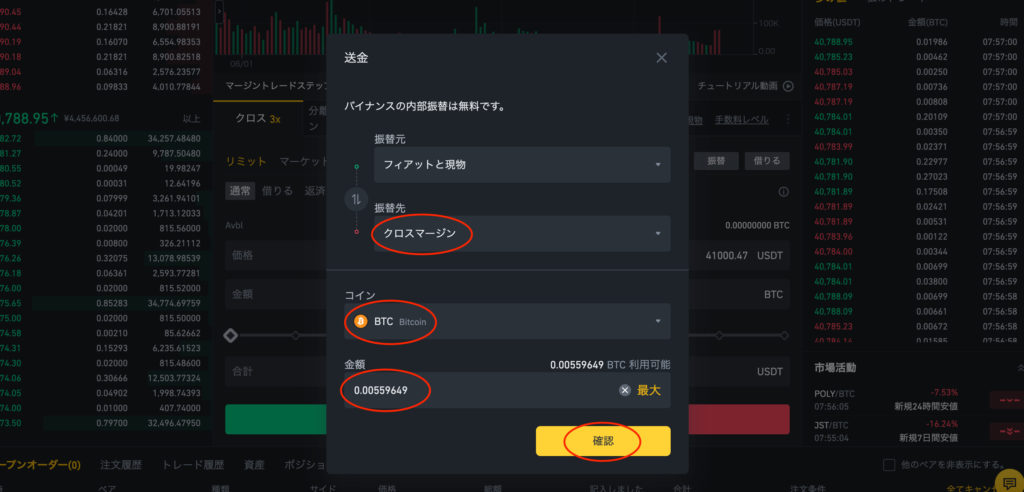Image resolution: width=1024 pixels, height=492 pixels.
Task: Select the クロス 3x margin tab
Action: click(258, 119)
